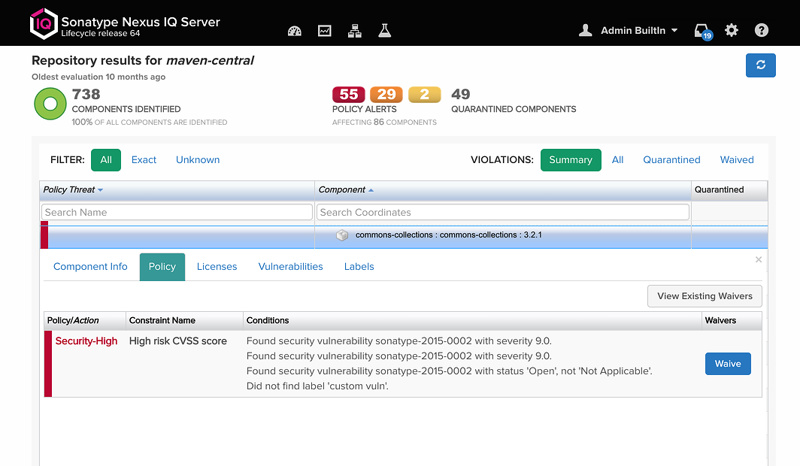Open the Organization hierarchy icon
Screen dimensions: 800x466
(355, 31)
